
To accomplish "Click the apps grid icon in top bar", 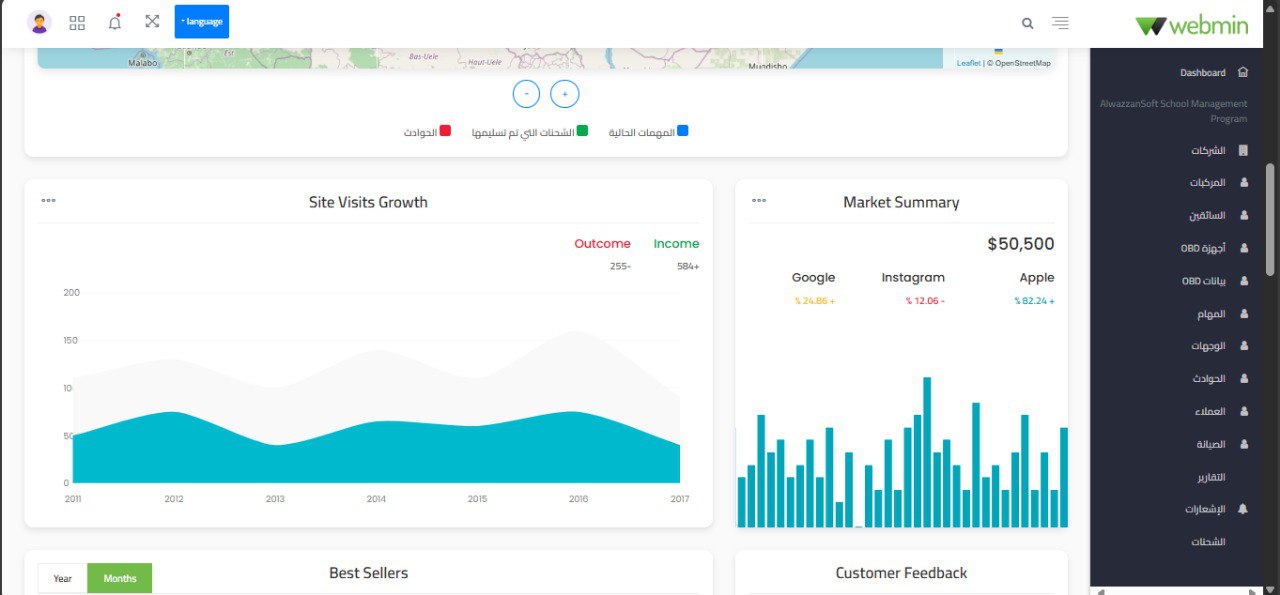I will (x=77, y=22).
